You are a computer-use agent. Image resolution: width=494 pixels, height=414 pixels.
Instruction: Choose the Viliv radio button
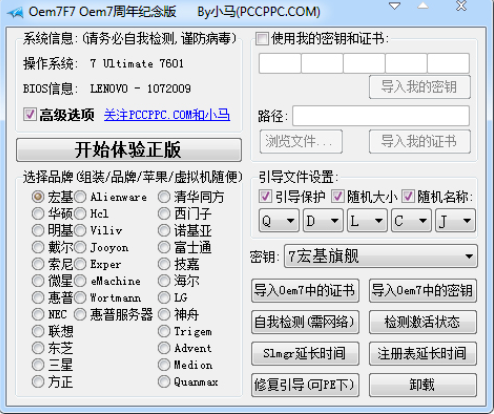coord(80,230)
